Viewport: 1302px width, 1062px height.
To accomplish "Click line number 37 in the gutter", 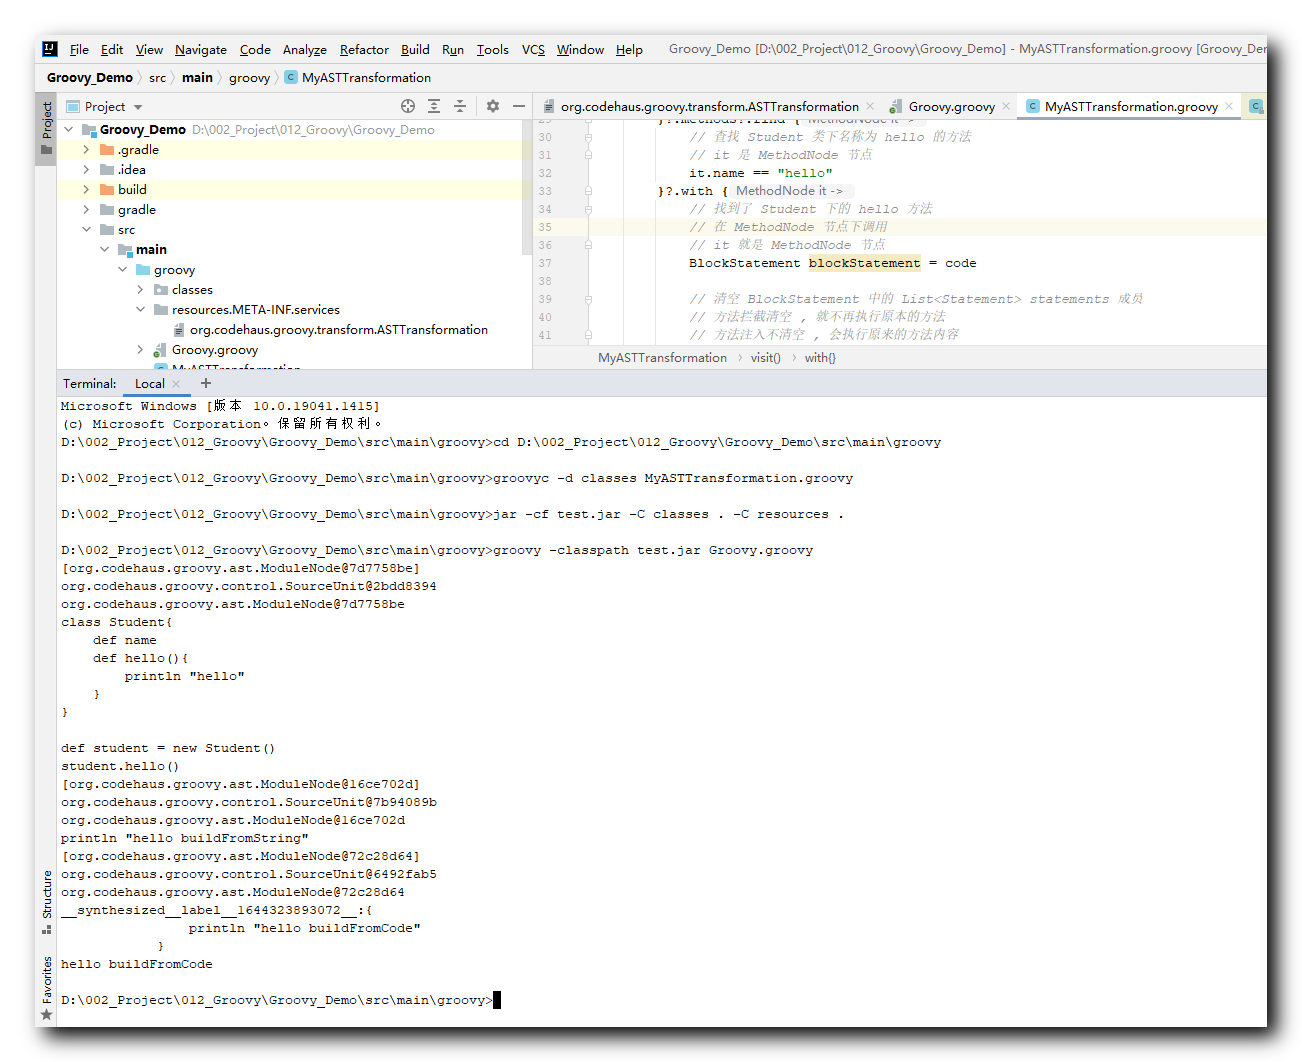I will (545, 263).
